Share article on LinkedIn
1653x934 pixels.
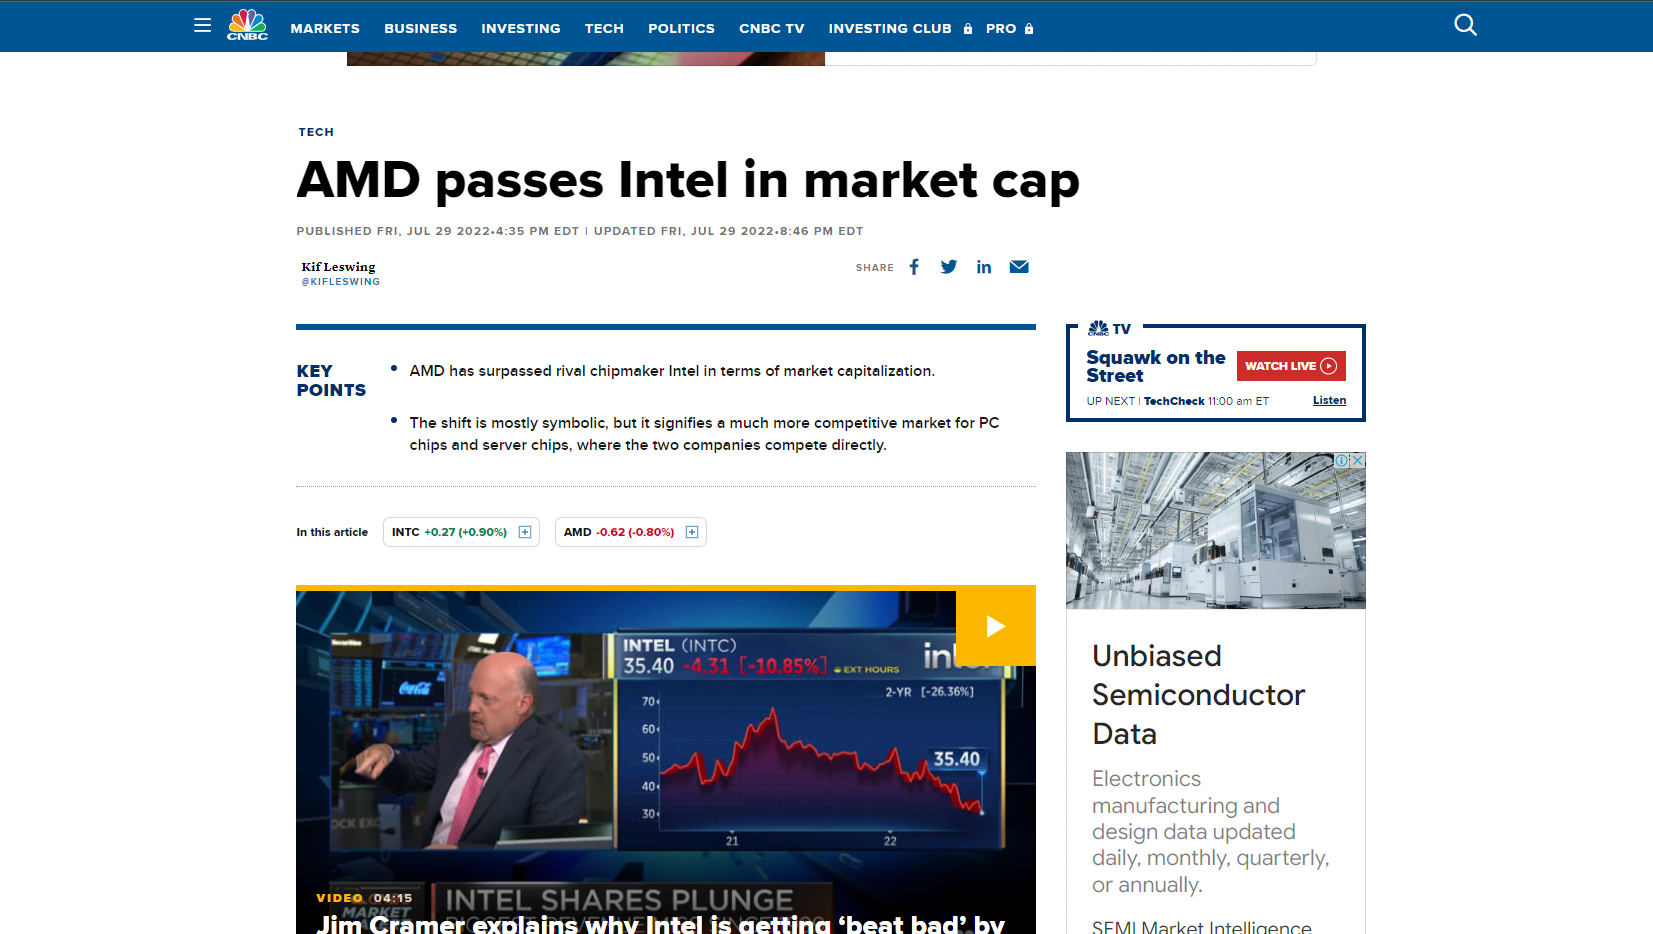tap(984, 267)
